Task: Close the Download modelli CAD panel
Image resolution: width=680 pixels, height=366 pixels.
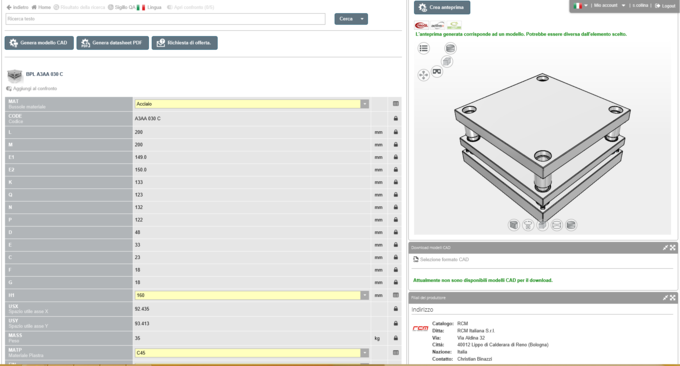Action: [673, 248]
